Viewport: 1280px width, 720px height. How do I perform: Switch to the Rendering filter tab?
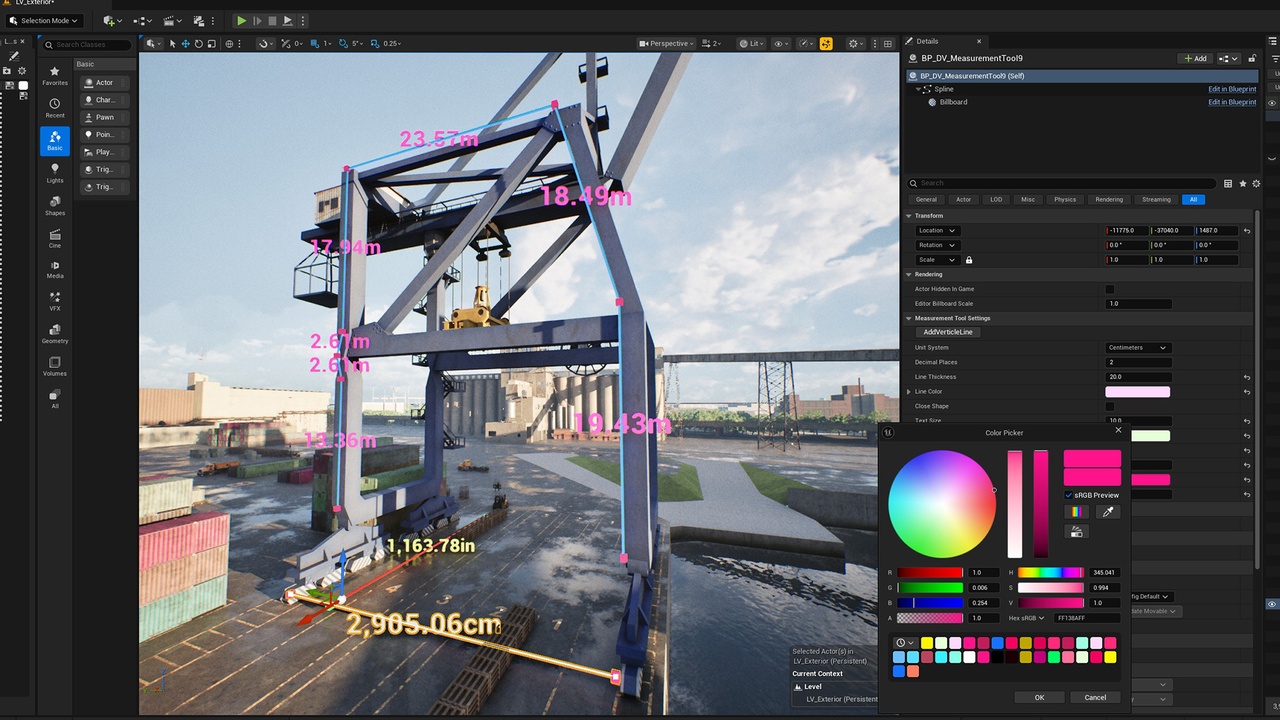point(1109,199)
